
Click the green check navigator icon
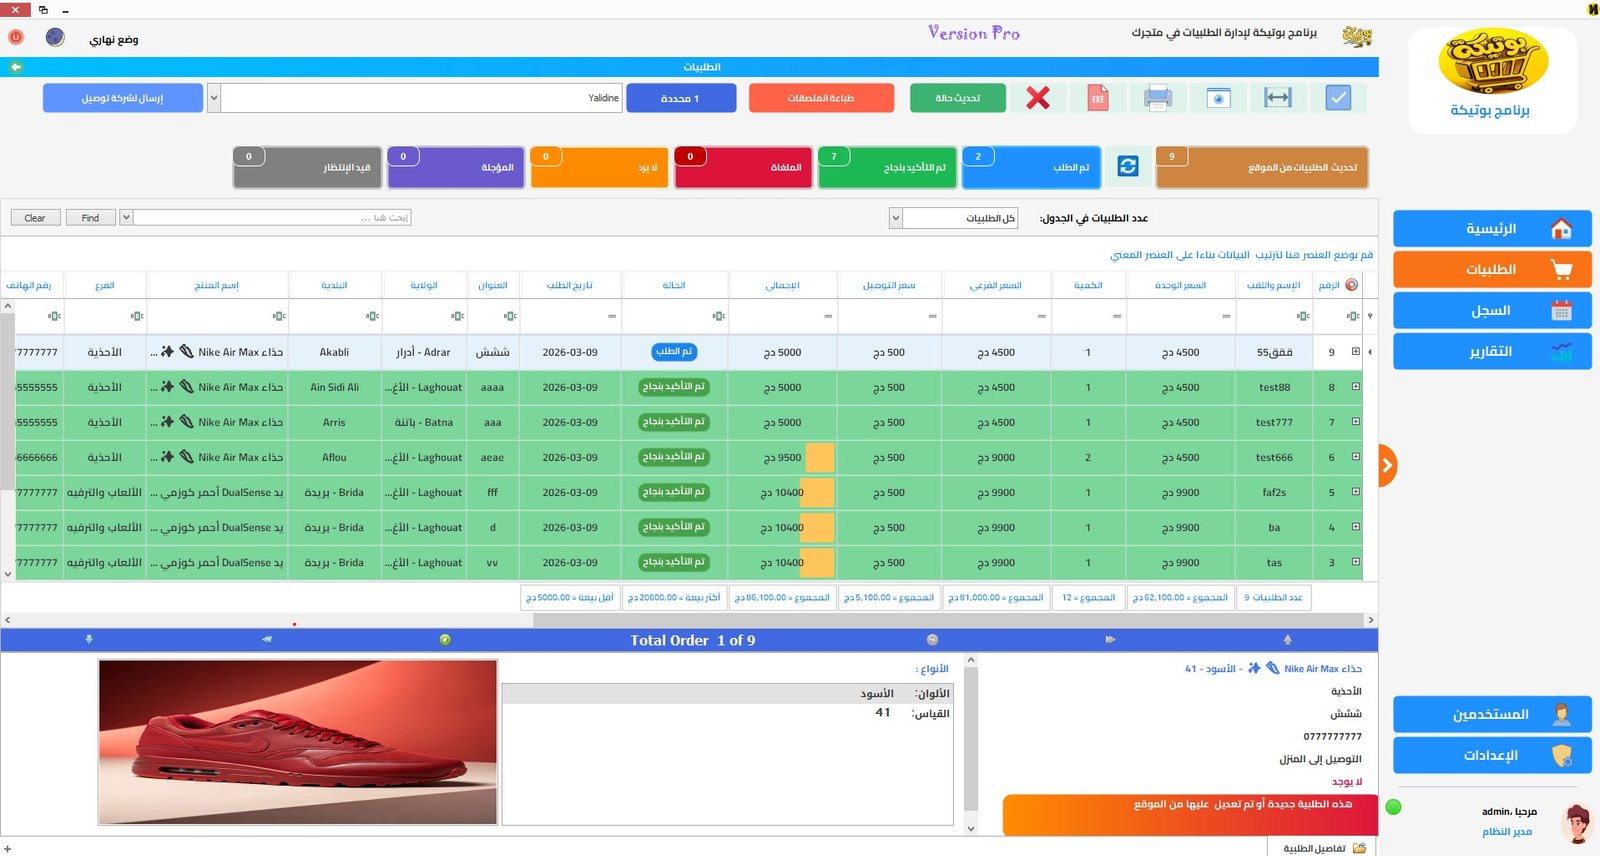(x=445, y=639)
